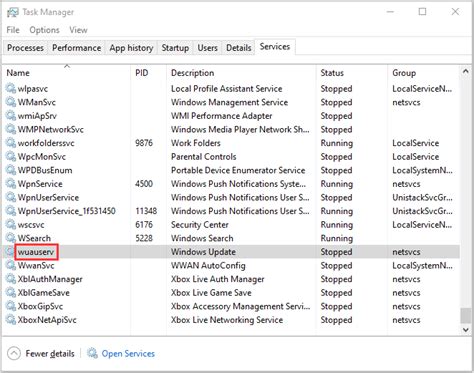This screenshot has width=474, height=373.
Task: Select the Parental Controls description
Action: 203,157
